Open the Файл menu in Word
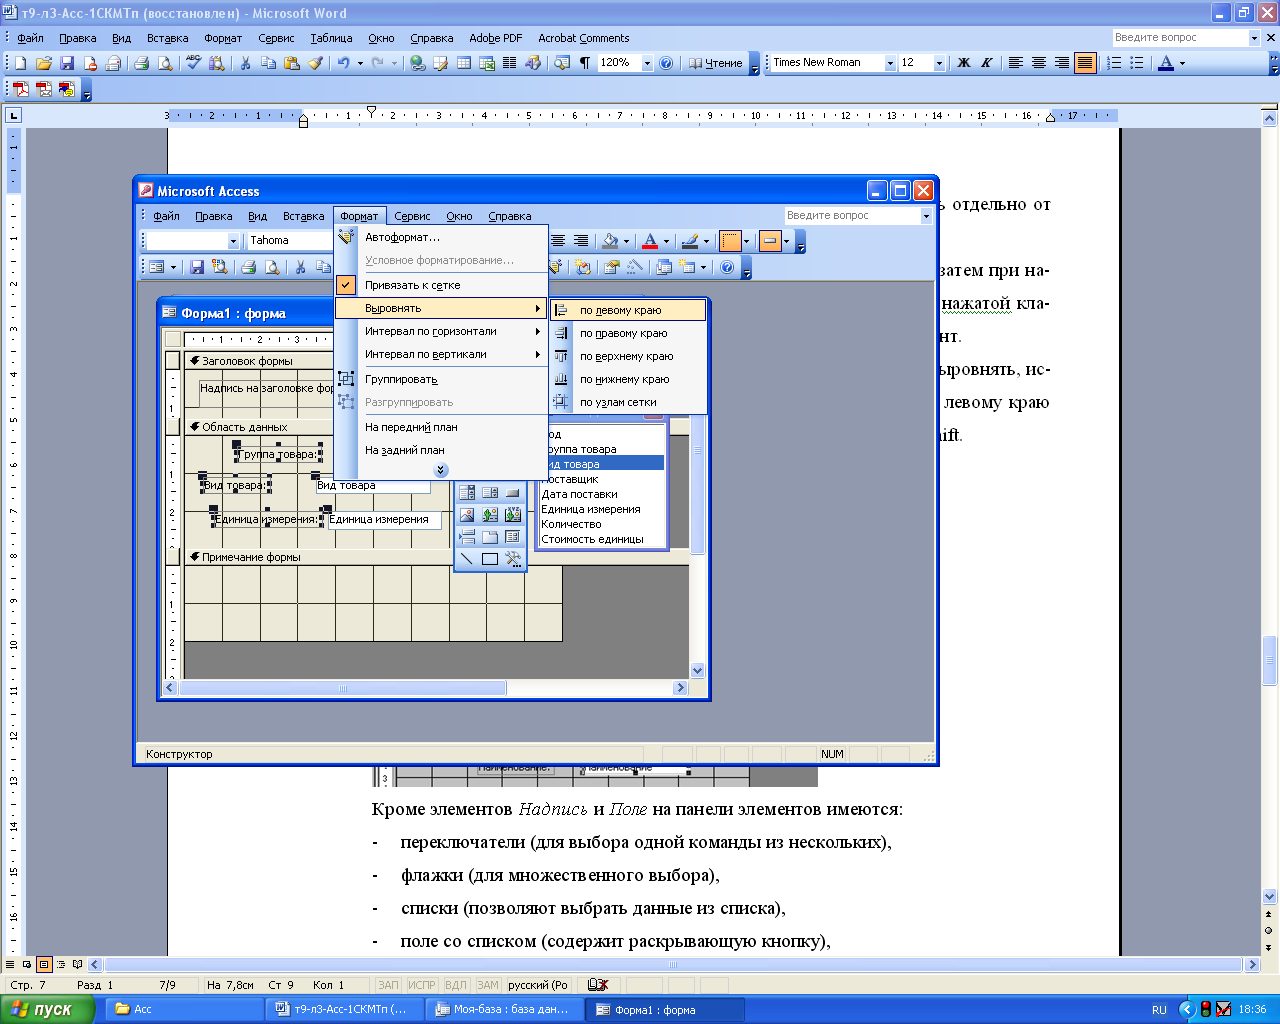This screenshot has width=1280, height=1024. pyautogui.click(x=30, y=38)
